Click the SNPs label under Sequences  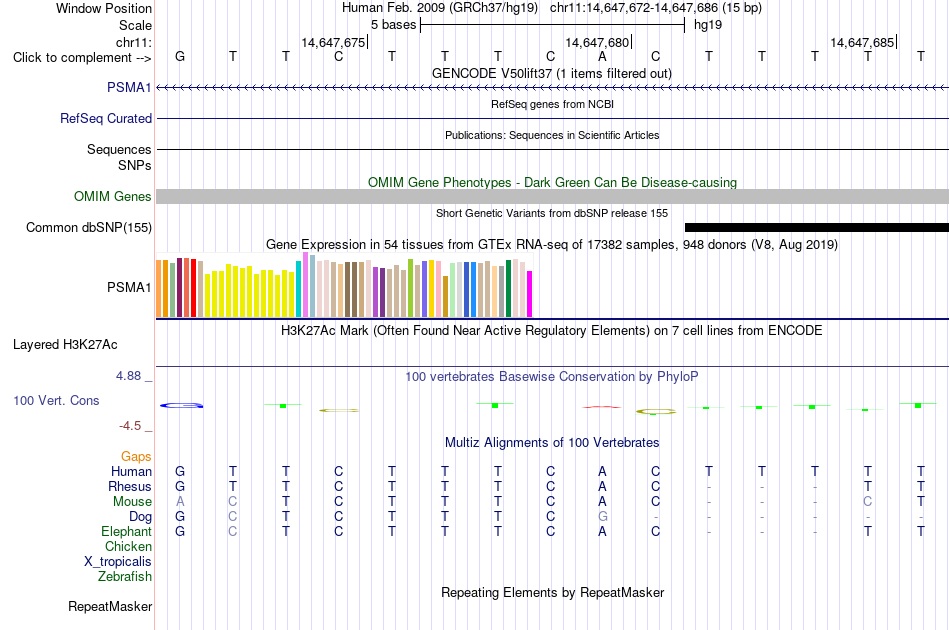coord(135,165)
